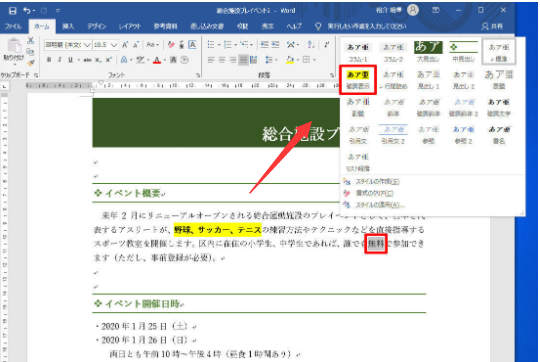Toggle character border (boxed A)

pyautogui.click(x=193, y=45)
